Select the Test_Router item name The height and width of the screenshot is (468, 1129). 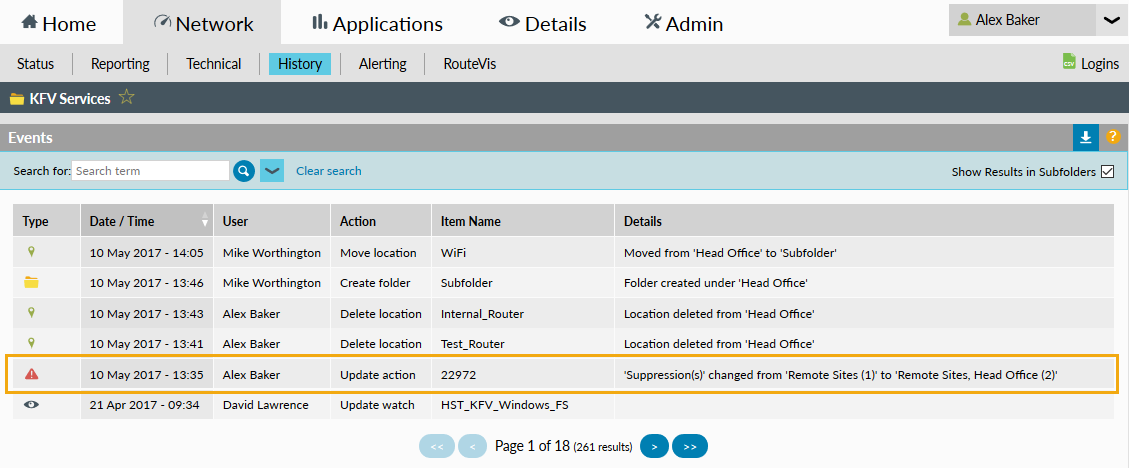click(x=472, y=344)
